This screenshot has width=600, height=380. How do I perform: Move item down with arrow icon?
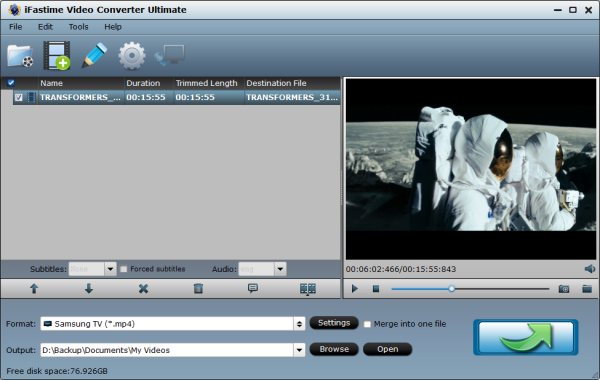click(x=89, y=289)
